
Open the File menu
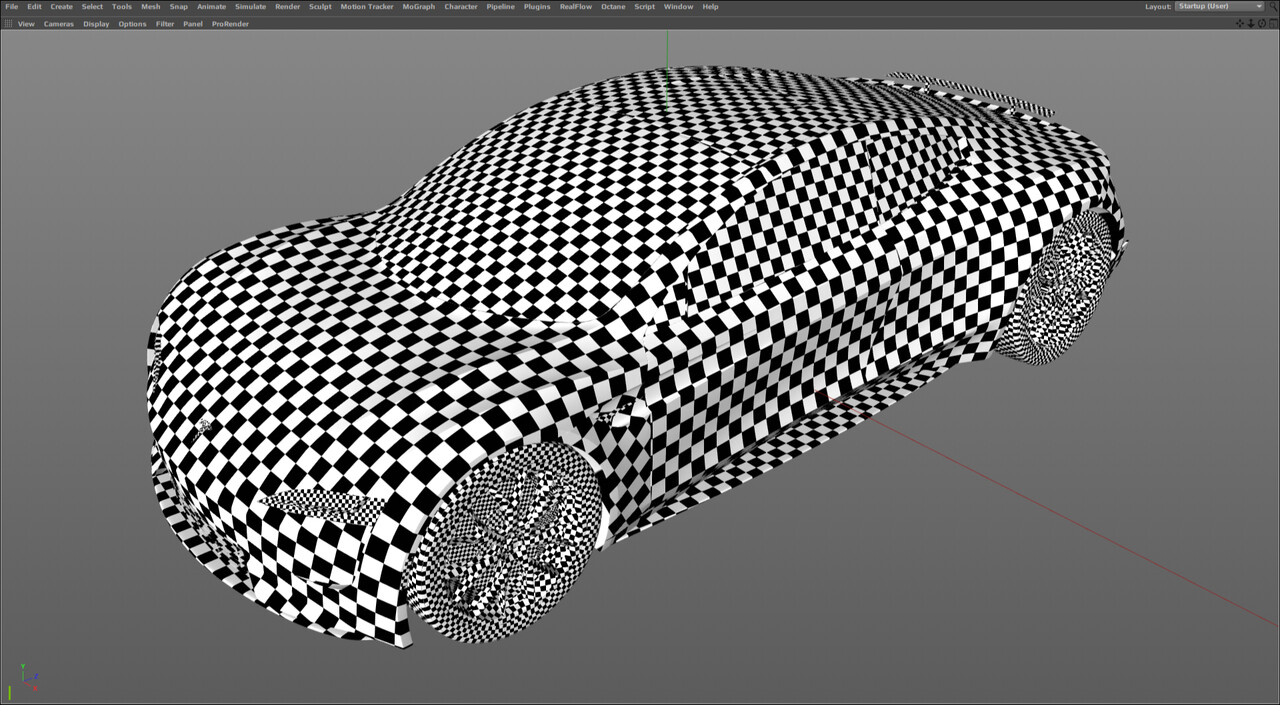(x=12, y=6)
